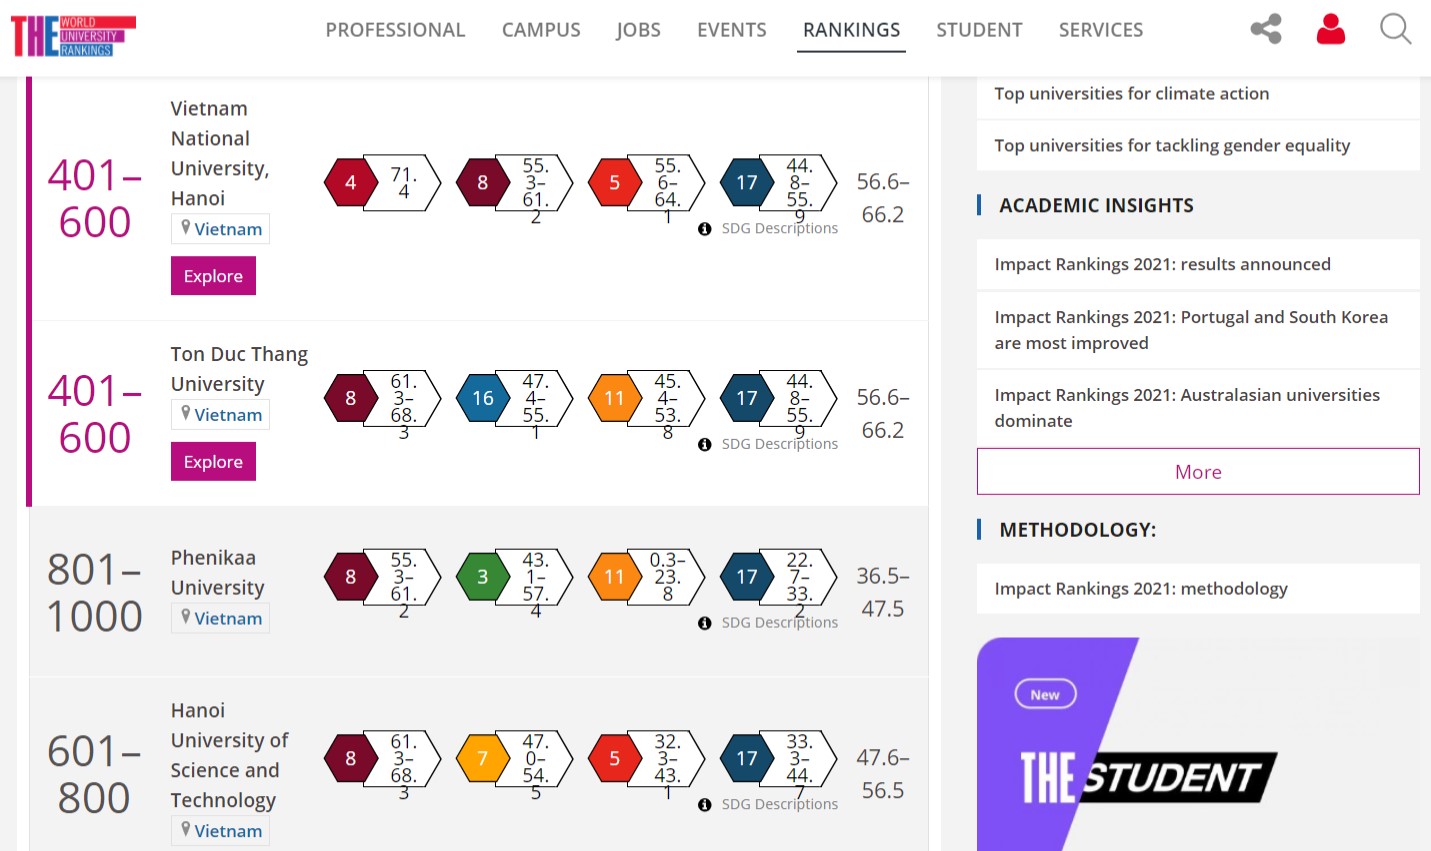Click Explore button for Vietnam National University, Hanoi
The image size is (1431, 851).
click(x=213, y=276)
